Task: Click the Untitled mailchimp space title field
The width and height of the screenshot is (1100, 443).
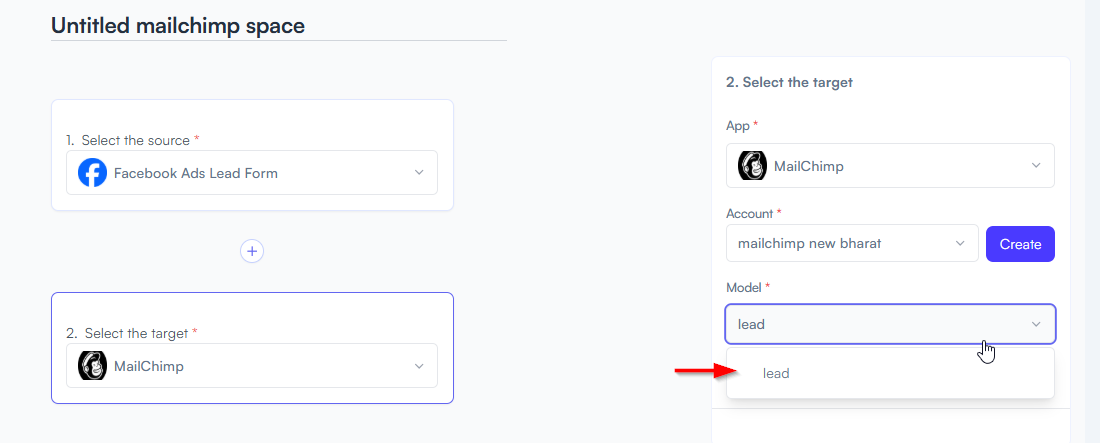Action: (279, 27)
